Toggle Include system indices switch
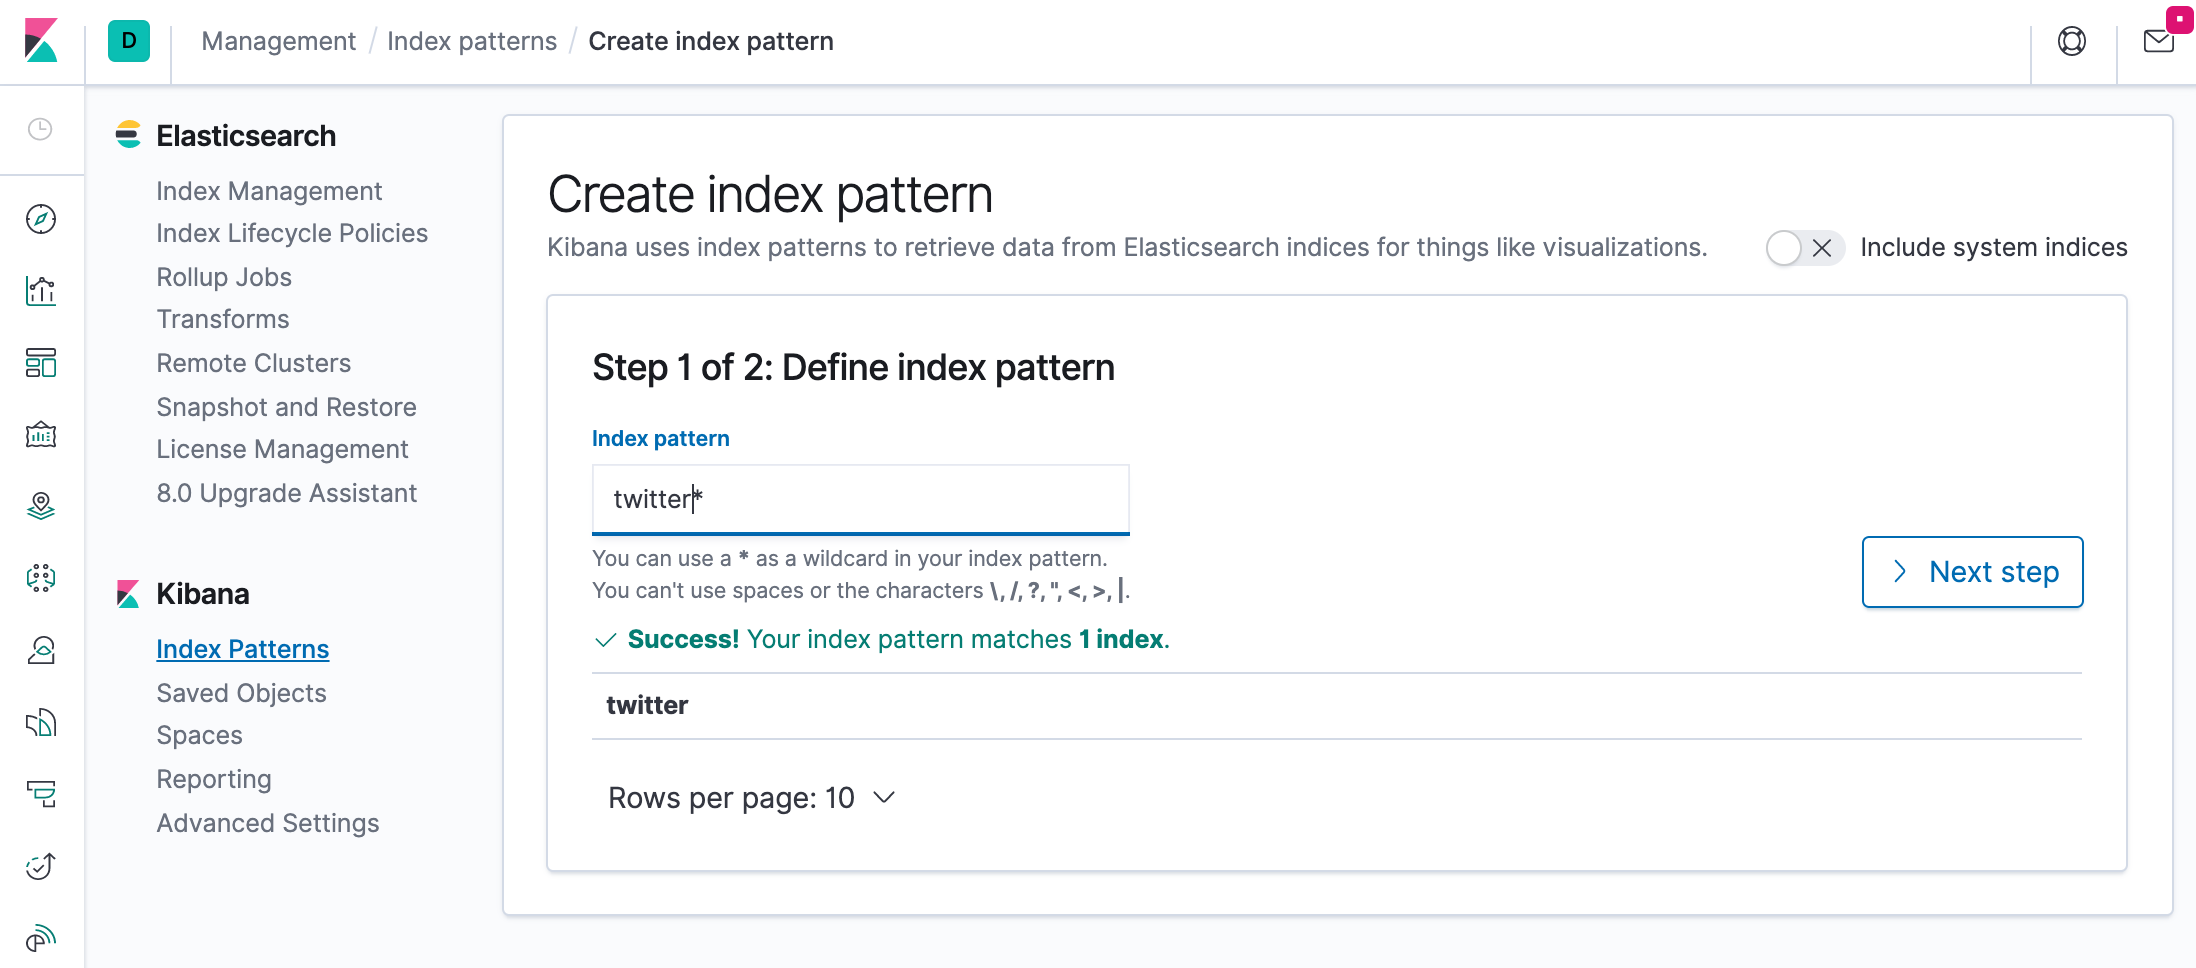 [x=1804, y=248]
